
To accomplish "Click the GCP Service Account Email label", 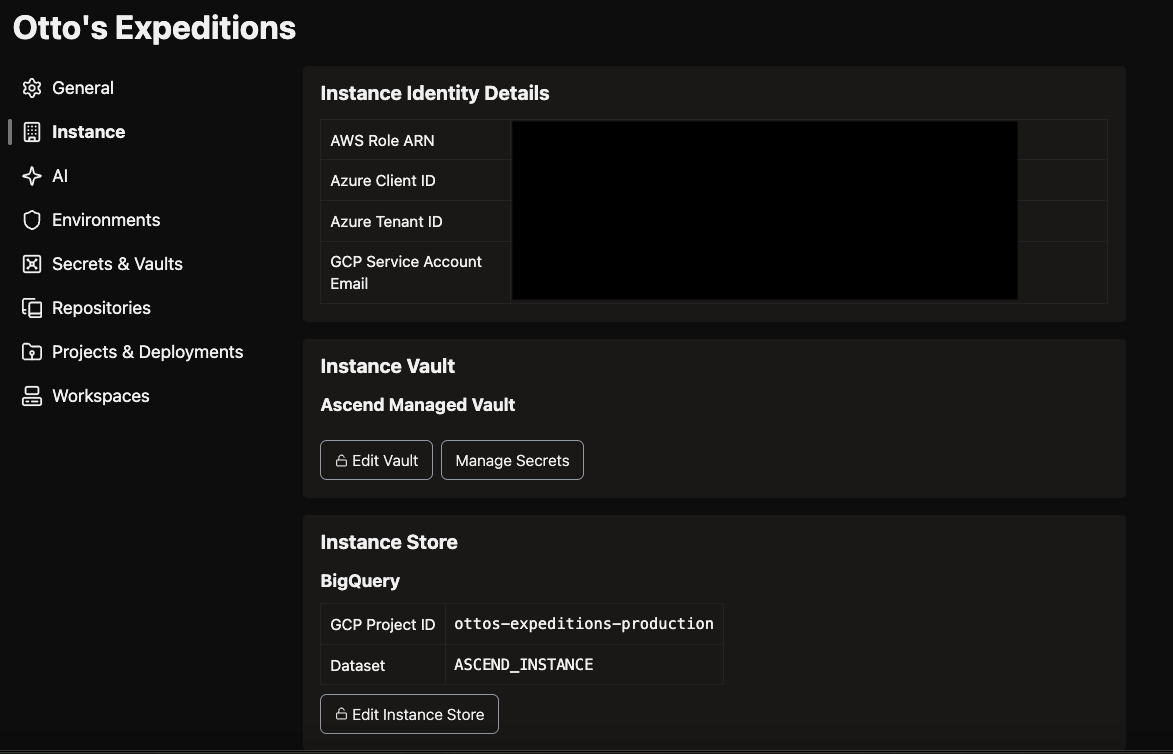I will [406, 272].
